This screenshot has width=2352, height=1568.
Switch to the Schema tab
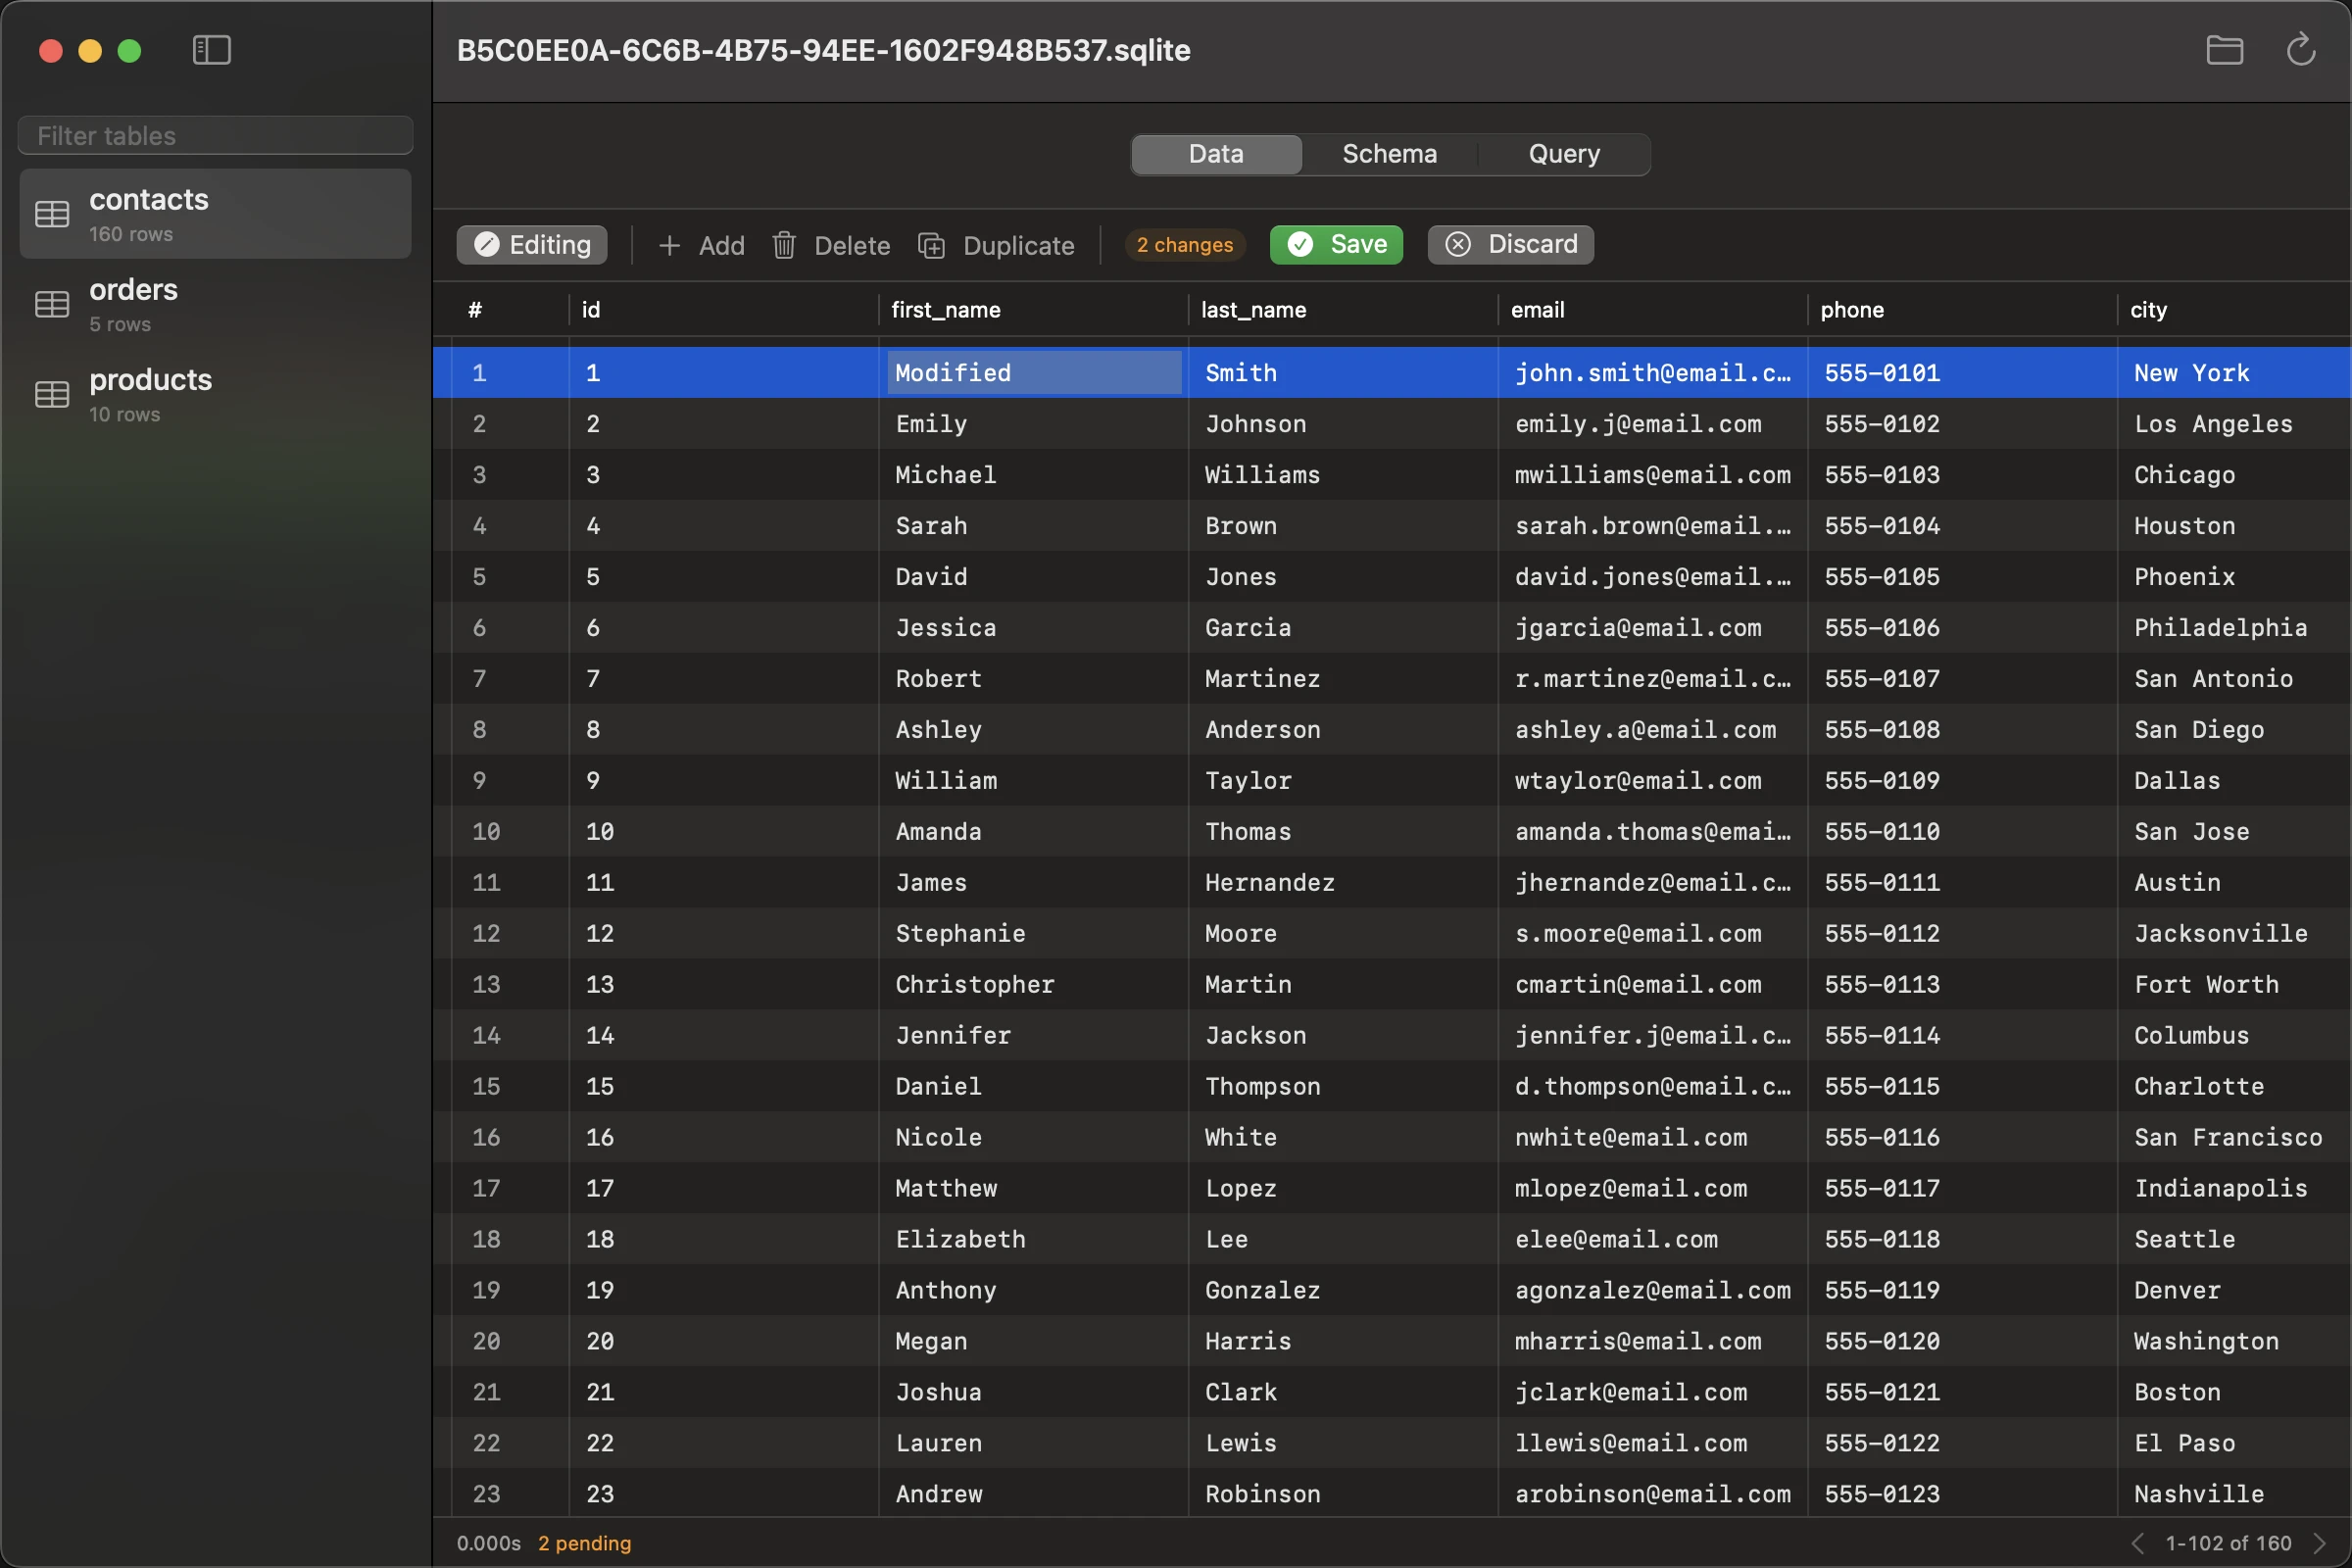[x=1389, y=153]
